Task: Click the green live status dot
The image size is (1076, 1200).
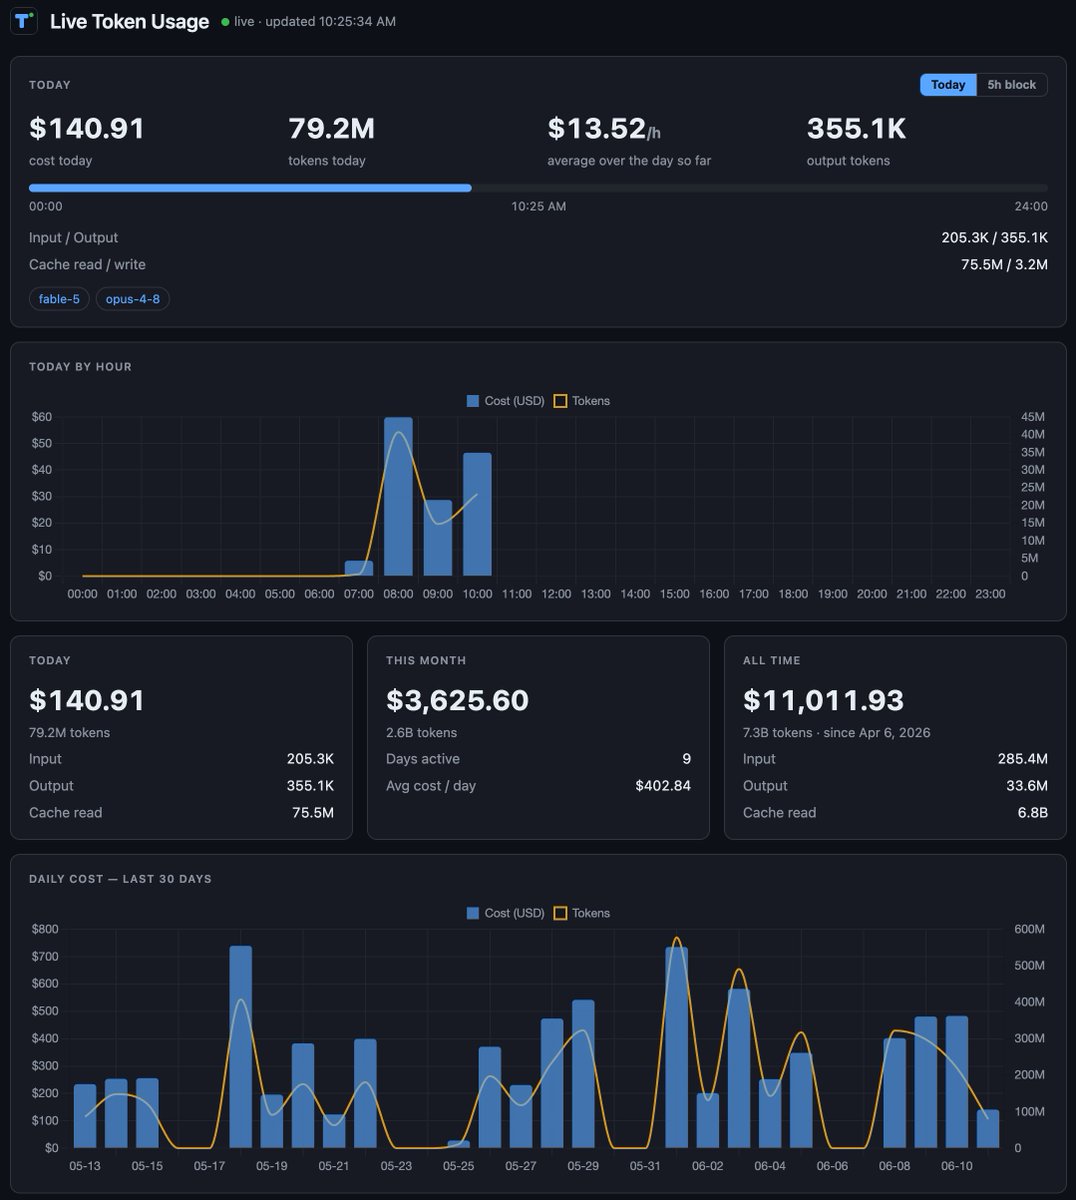Action: coord(225,22)
